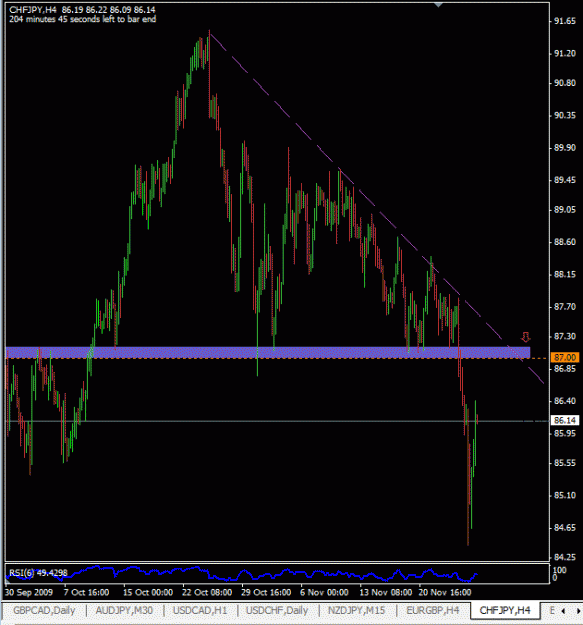Click the 13 Nov 08:00 time label
The image size is (583, 625).
(386, 592)
